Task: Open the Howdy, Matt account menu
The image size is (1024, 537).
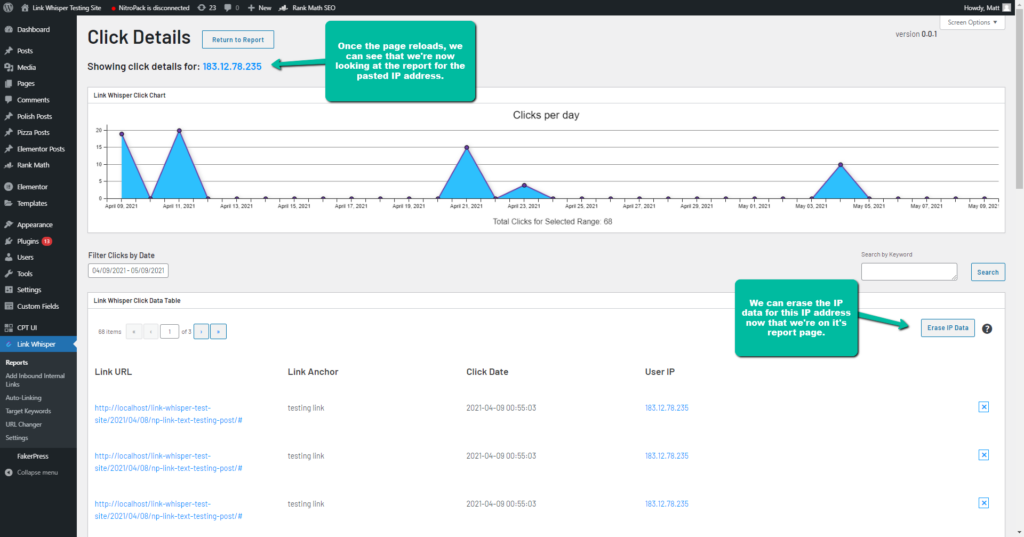Action: (x=987, y=8)
